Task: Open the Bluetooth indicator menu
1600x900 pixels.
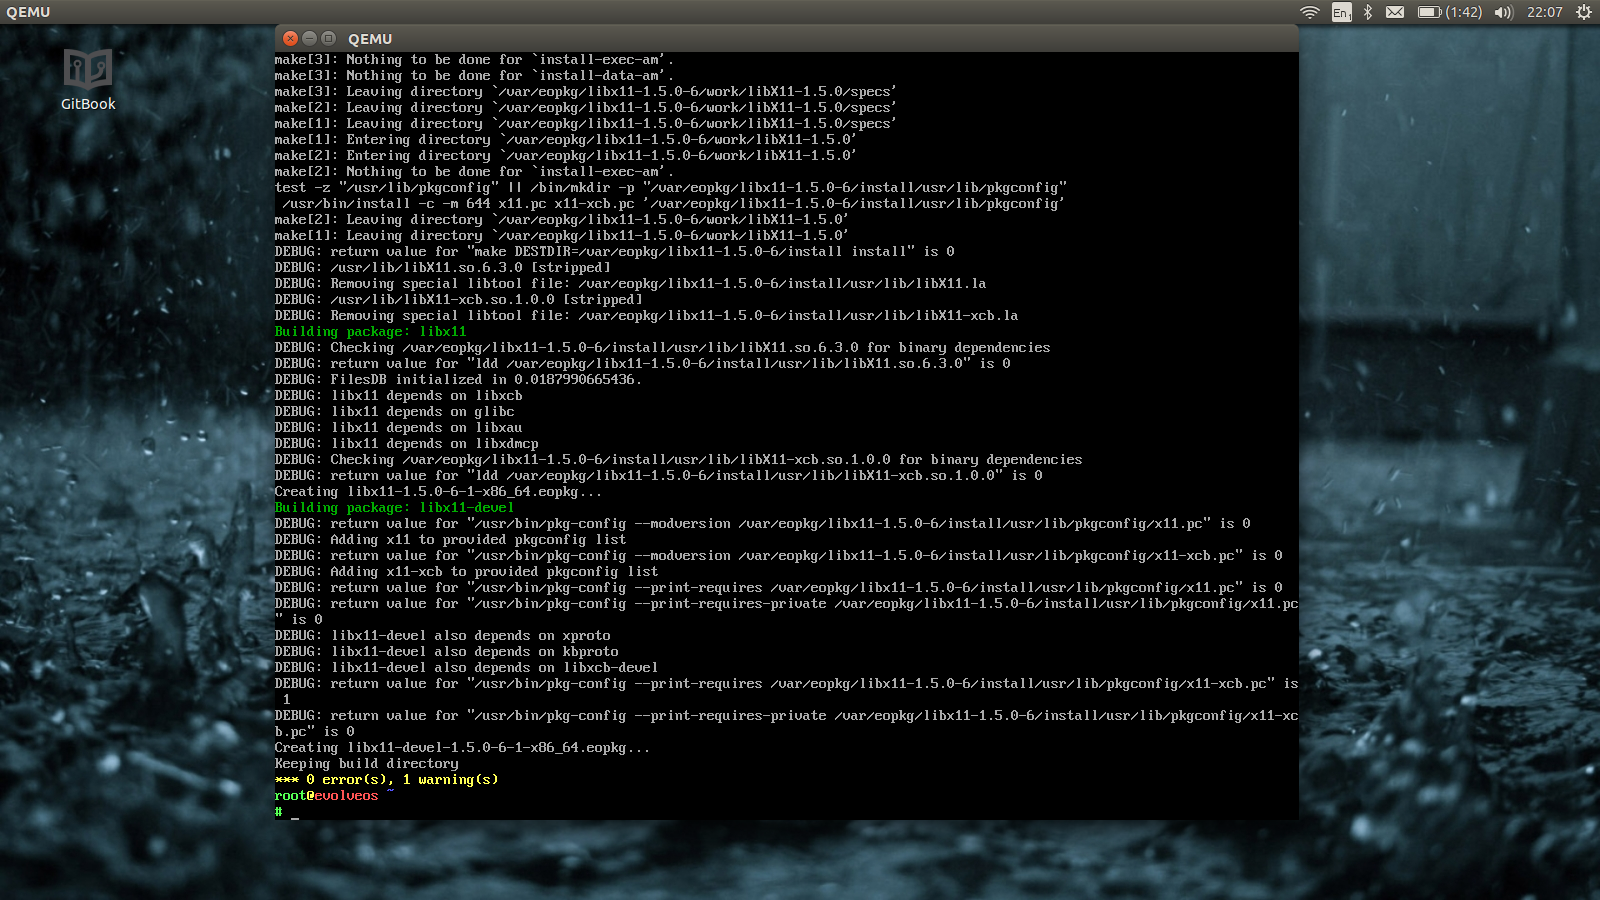Action: pyautogui.click(x=1368, y=12)
